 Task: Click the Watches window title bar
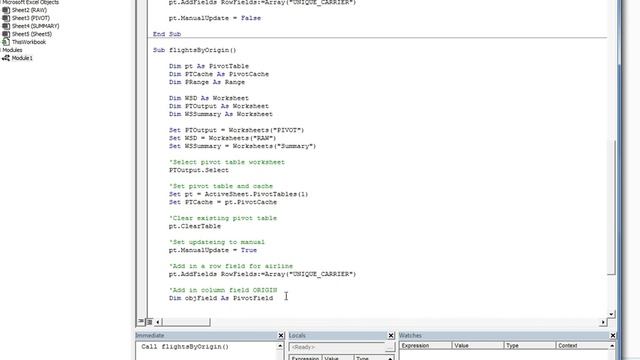click(503, 335)
